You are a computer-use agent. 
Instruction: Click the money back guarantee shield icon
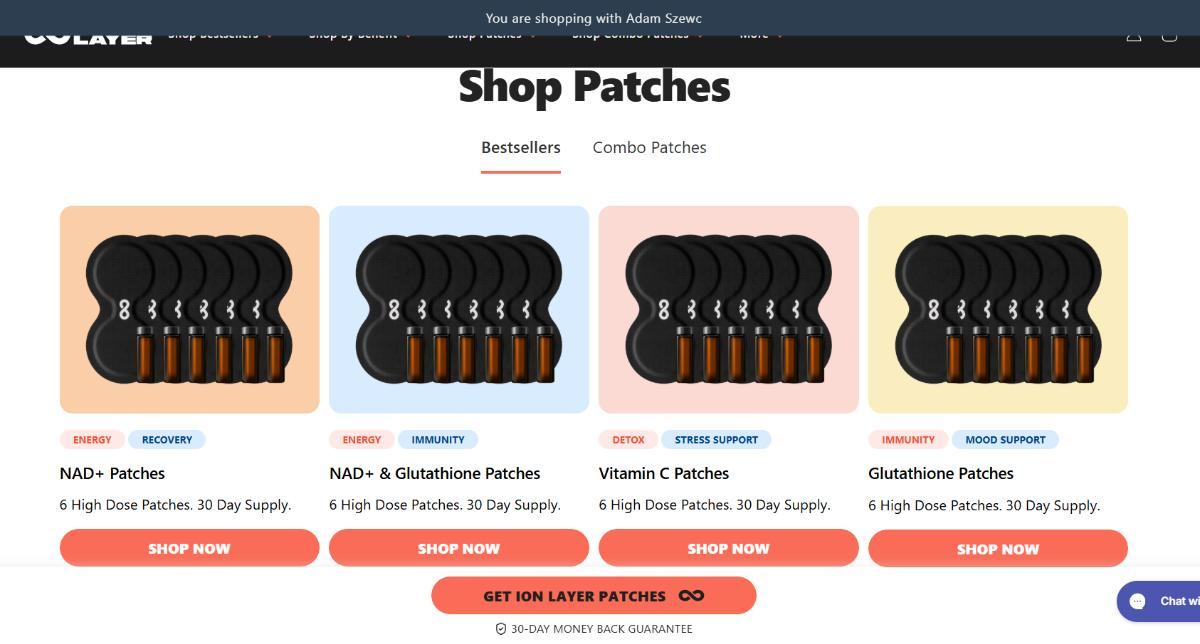coord(501,629)
